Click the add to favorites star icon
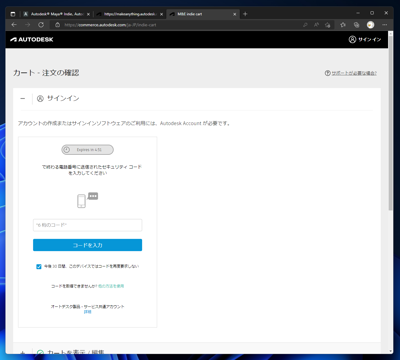Image resolution: width=400 pixels, height=360 pixels. [328, 25]
